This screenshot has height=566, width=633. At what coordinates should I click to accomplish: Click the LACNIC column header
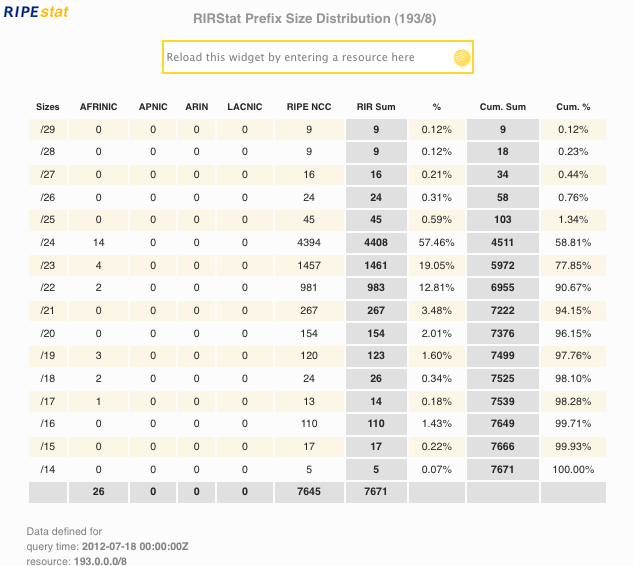(244, 107)
